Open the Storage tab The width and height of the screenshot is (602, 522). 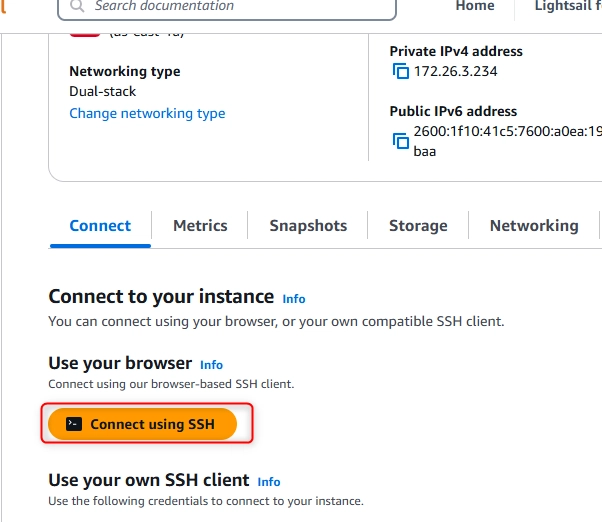tap(418, 226)
